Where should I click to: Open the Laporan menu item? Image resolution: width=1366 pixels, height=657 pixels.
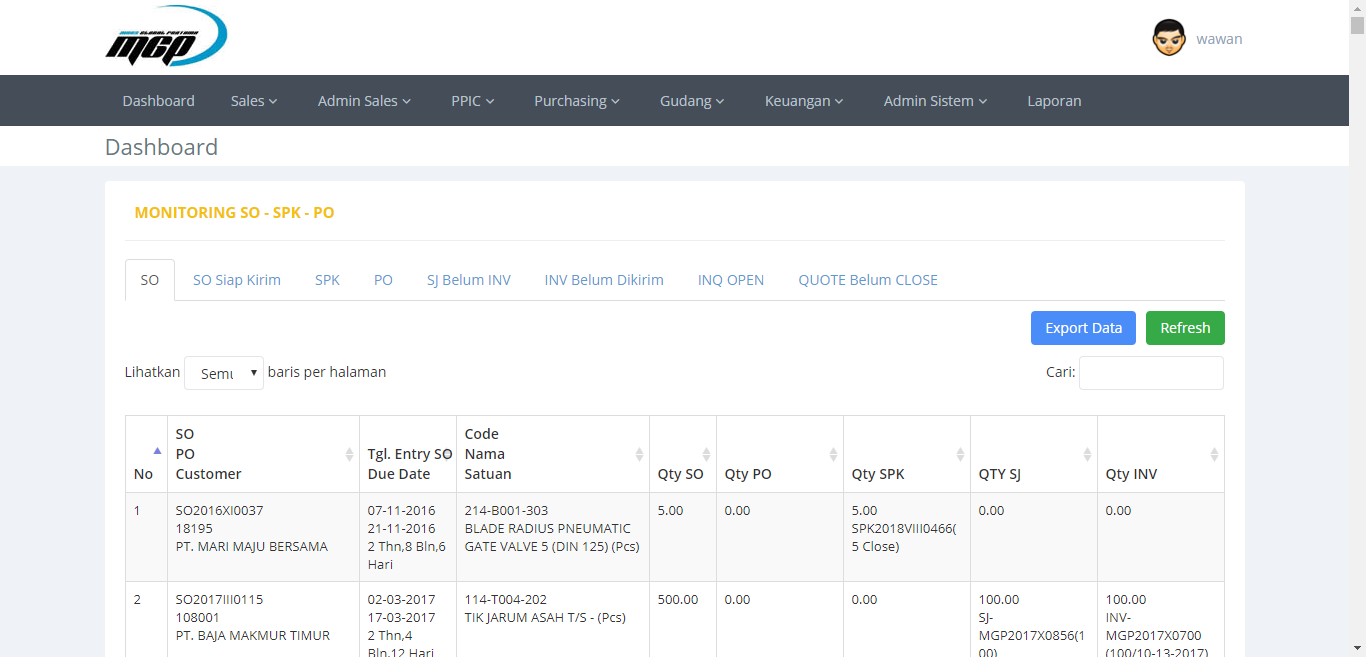[1054, 101]
